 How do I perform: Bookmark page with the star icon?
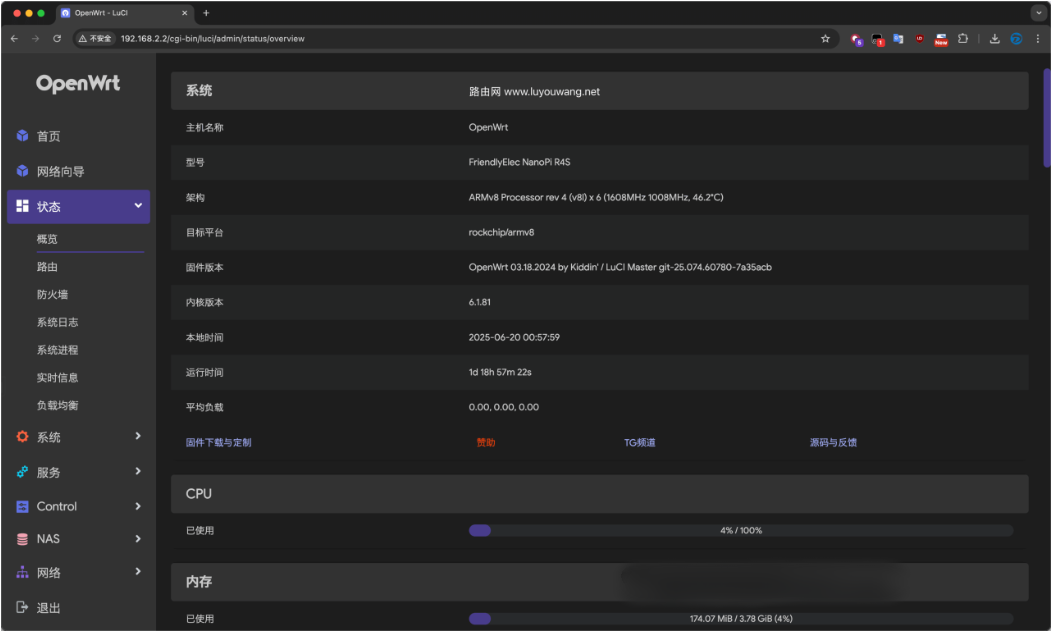point(825,39)
